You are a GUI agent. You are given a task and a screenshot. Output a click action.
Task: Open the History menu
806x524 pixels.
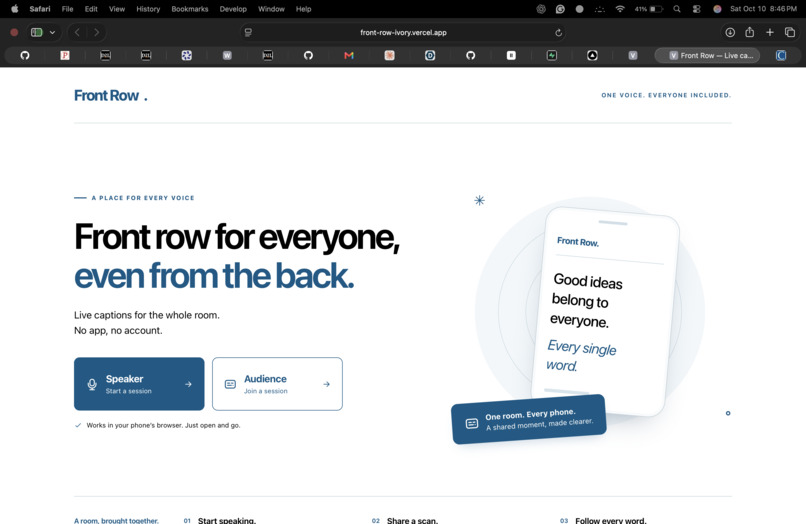pos(148,9)
